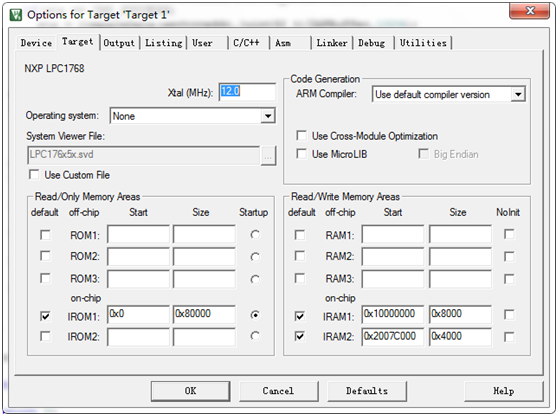
Task: Open the ARM Compiler version dropdown
Action: click(x=518, y=95)
